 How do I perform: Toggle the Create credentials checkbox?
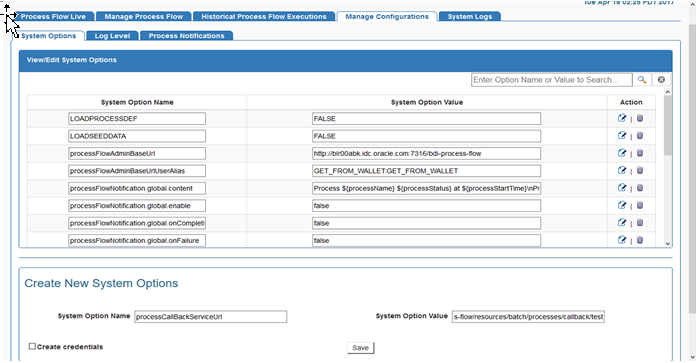click(32, 346)
